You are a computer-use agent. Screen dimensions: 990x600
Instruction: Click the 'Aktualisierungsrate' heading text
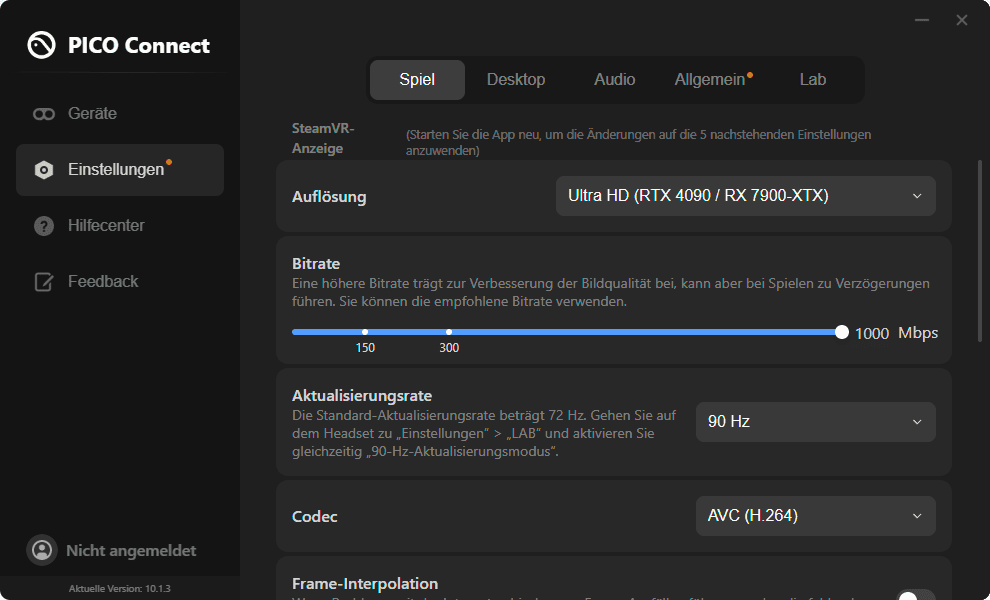[362, 396]
